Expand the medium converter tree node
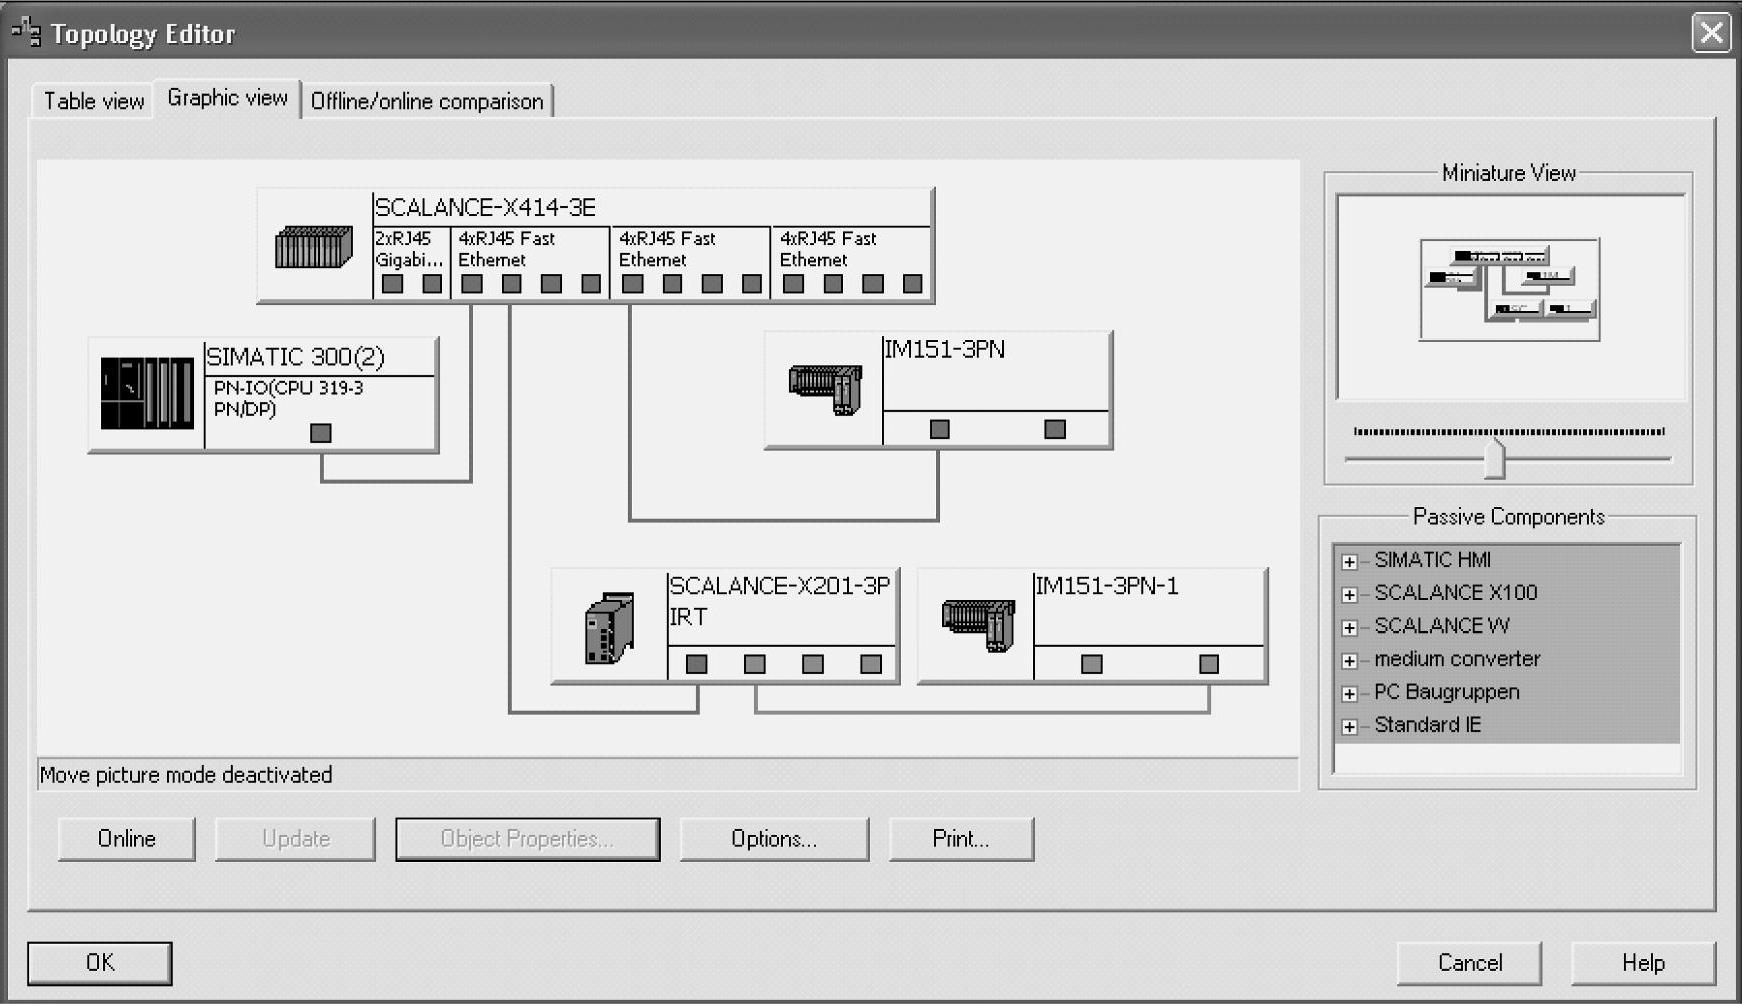The height and width of the screenshot is (1004, 1742). coord(1349,661)
